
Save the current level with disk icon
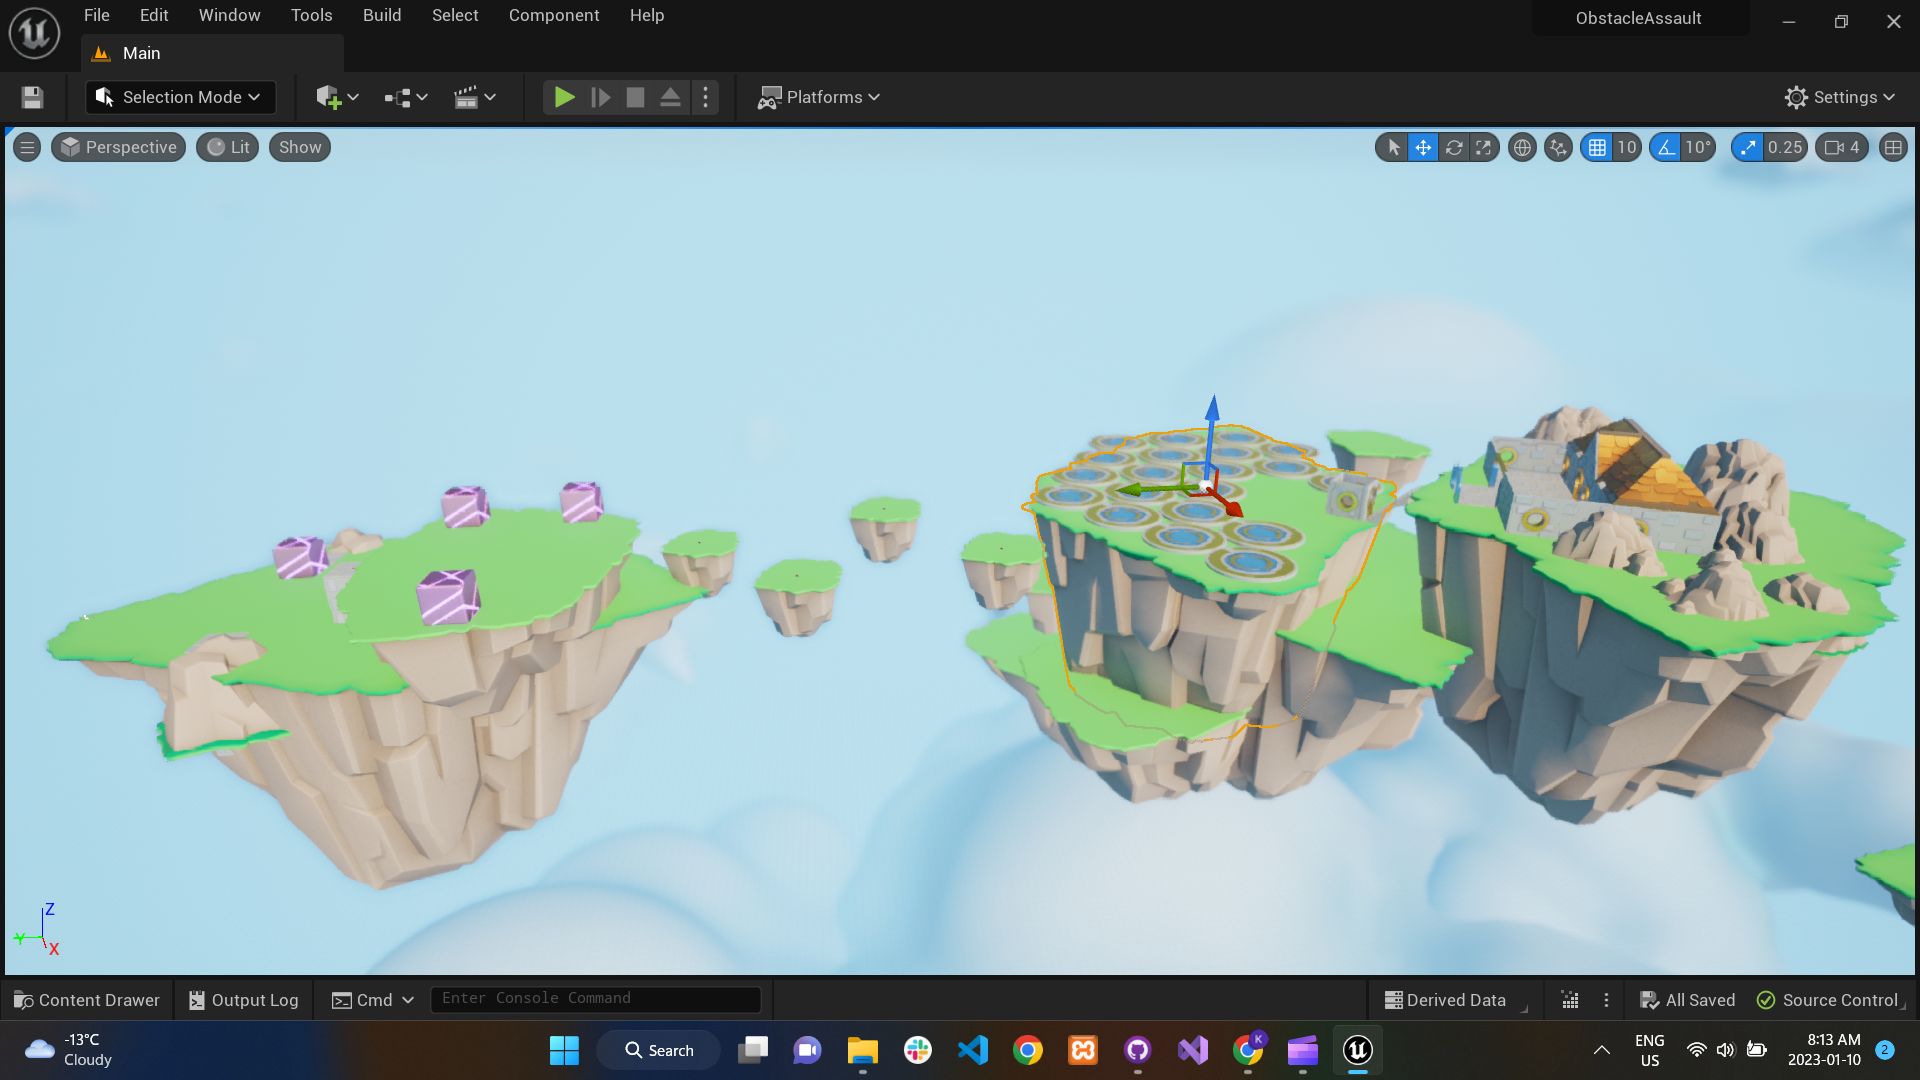pyautogui.click(x=32, y=97)
